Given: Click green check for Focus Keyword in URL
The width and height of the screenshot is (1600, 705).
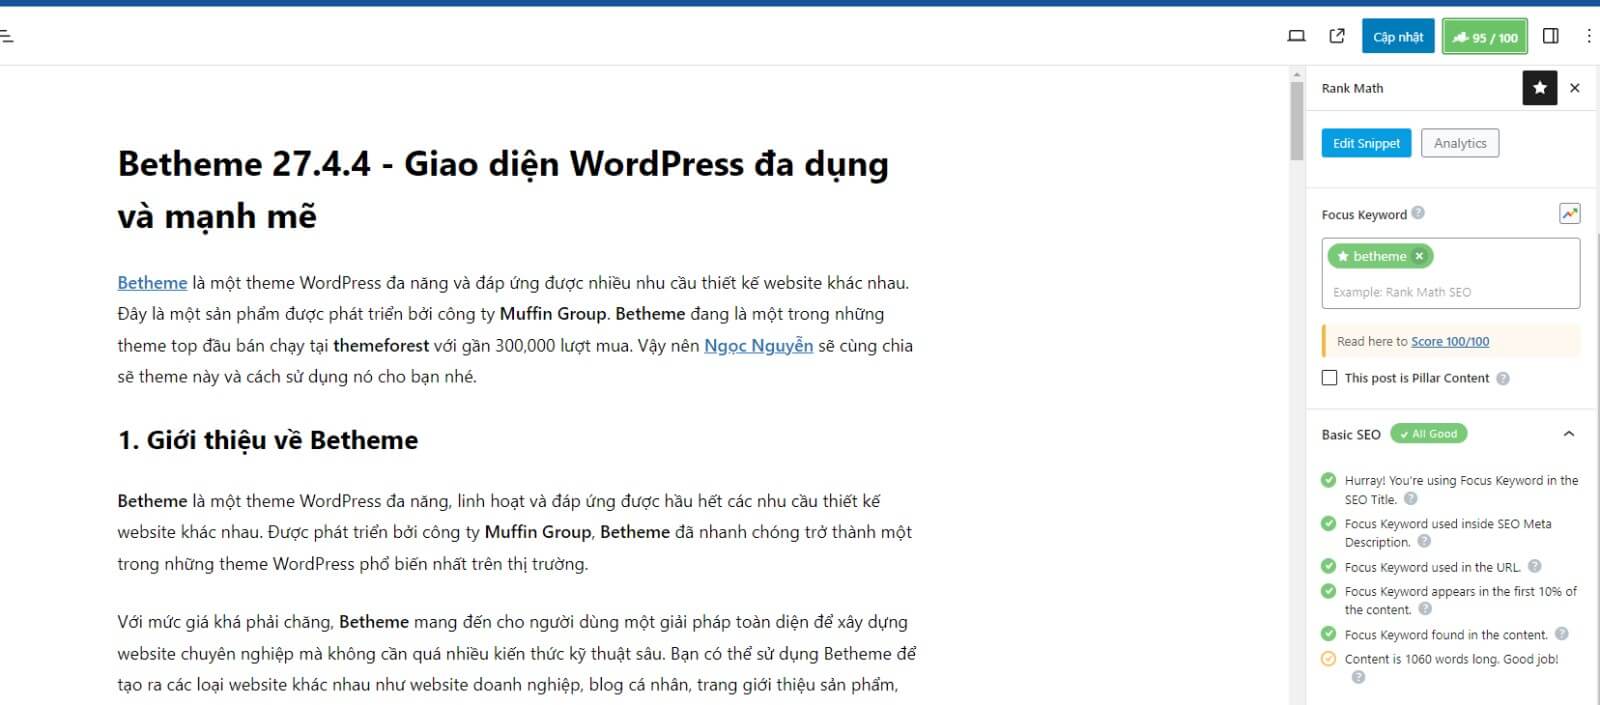Looking at the screenshot, I should (x=1329, y=567).
